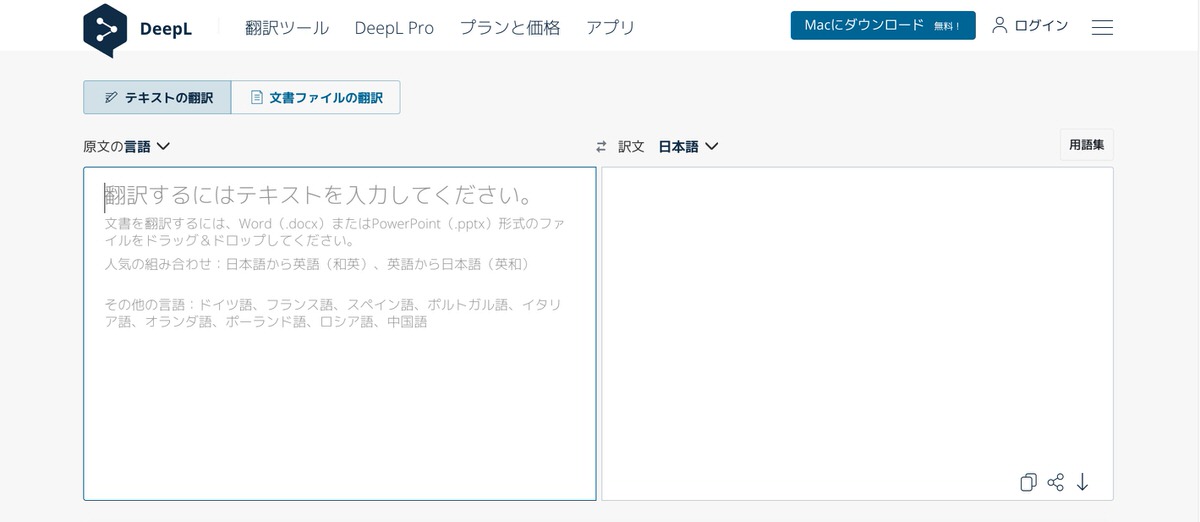Click the DeepL hexagon logo
Screen dimensions: 1200x522
pos(107,30)
